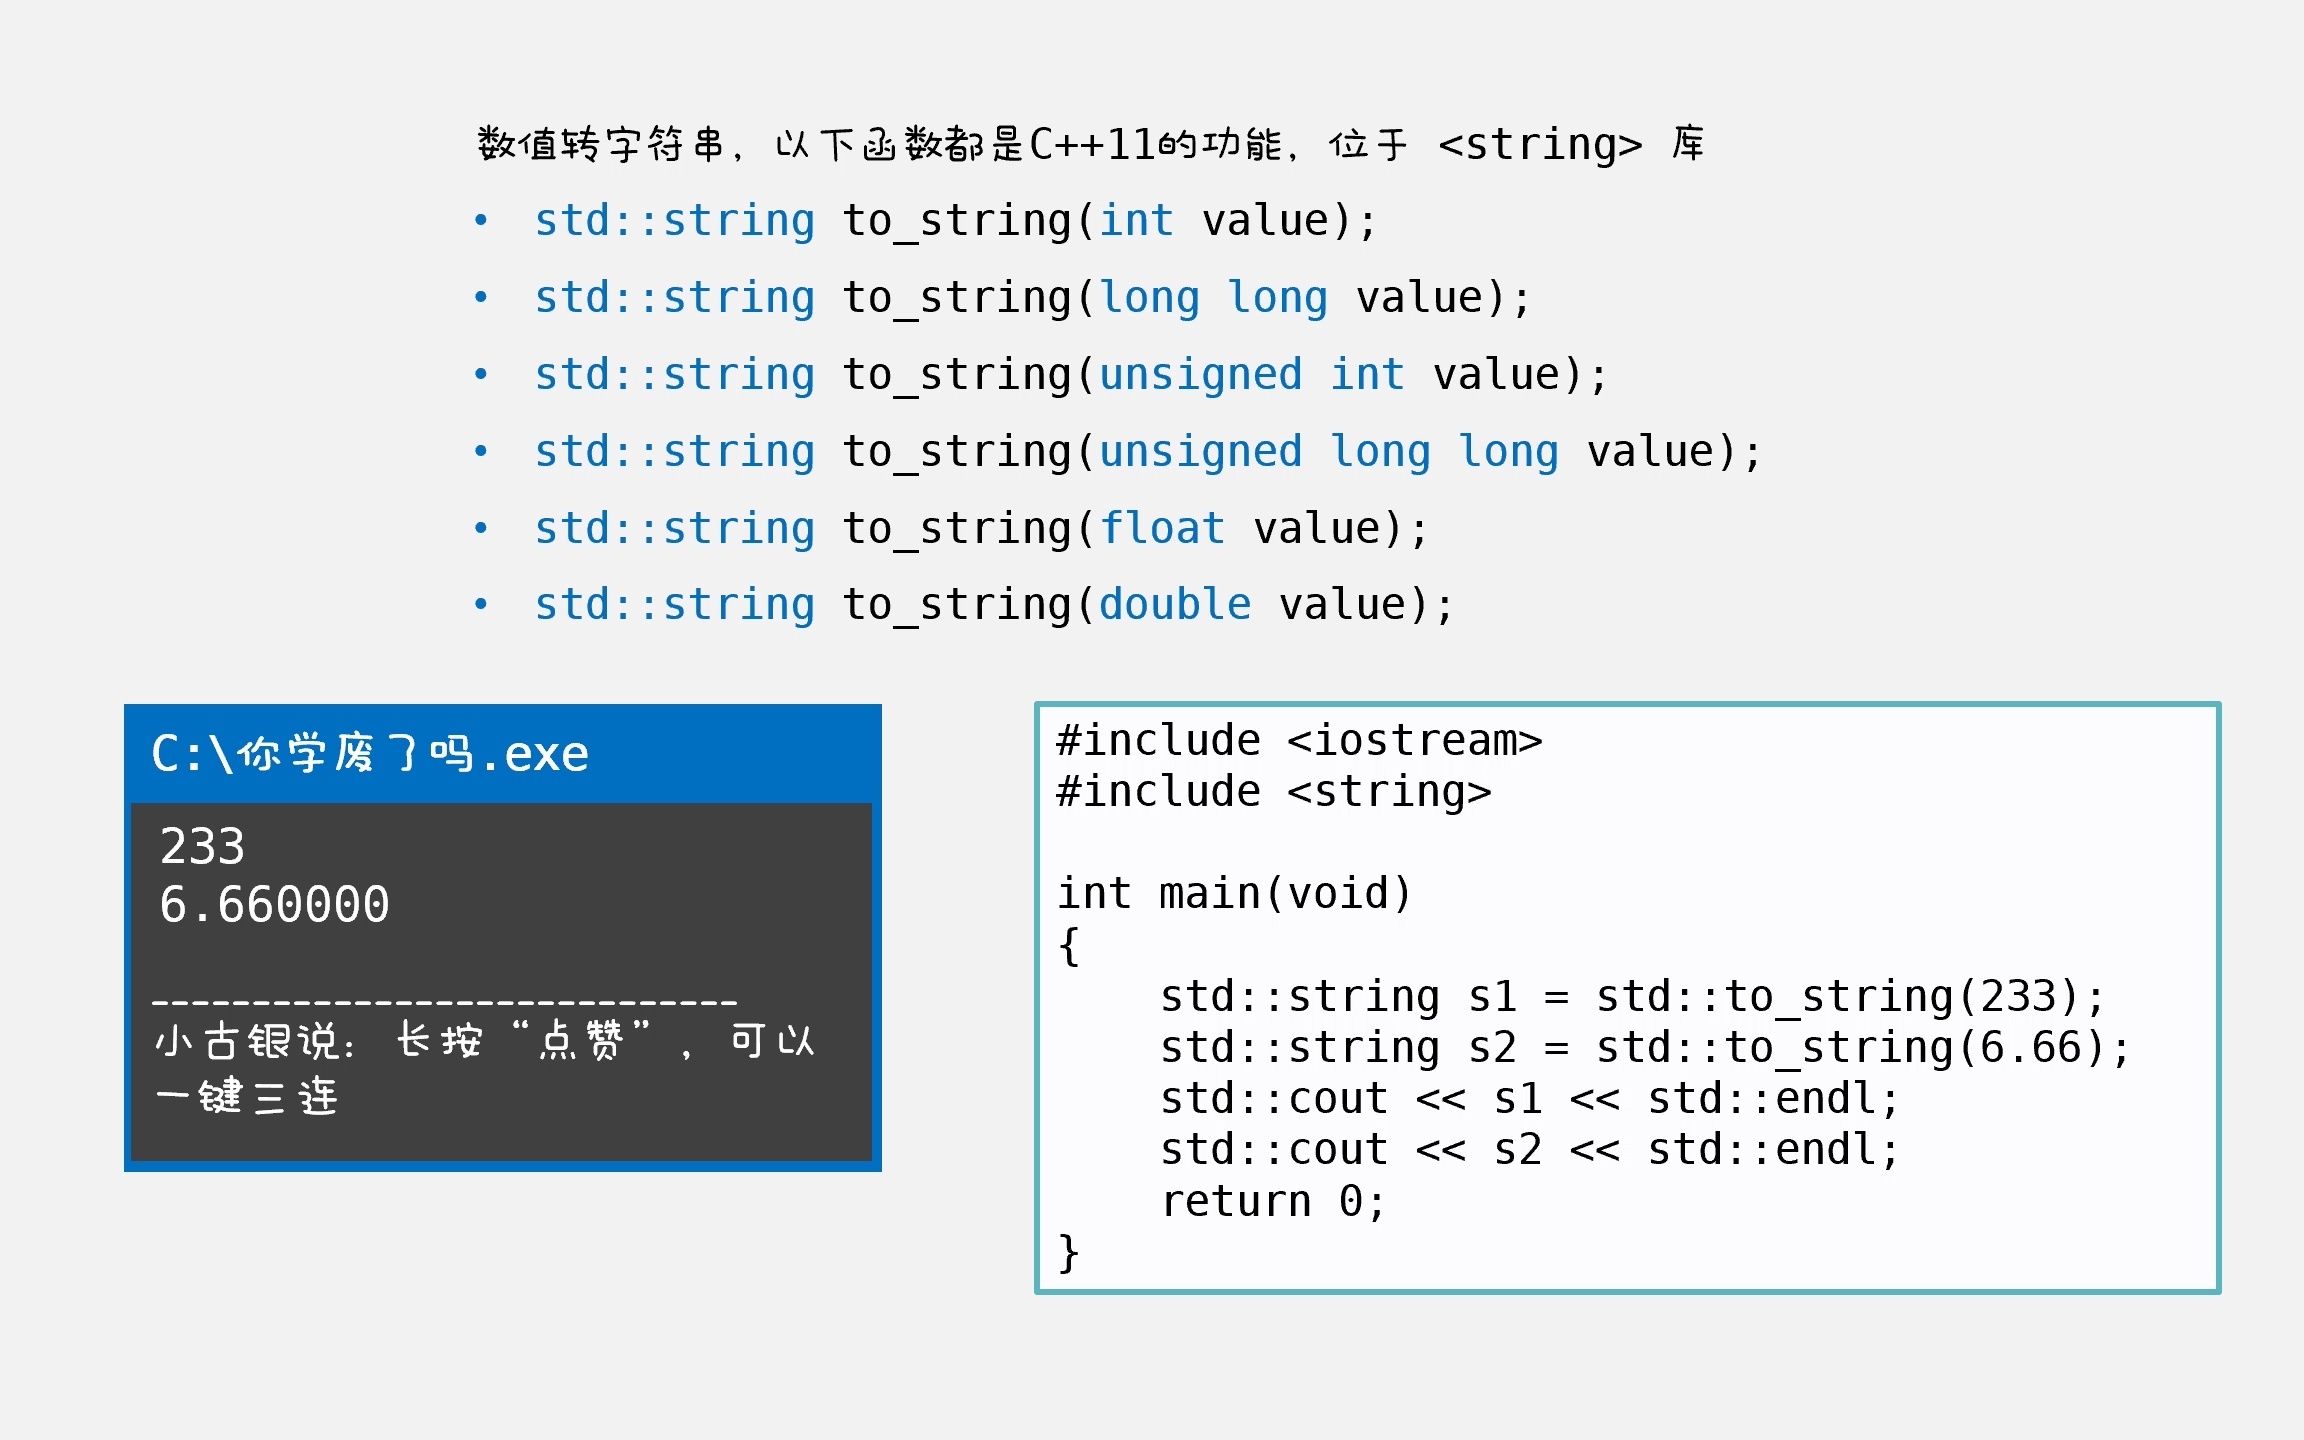Click the to_string(int value) declaration line
The image size is (2304, 1440).
point(955,221)
